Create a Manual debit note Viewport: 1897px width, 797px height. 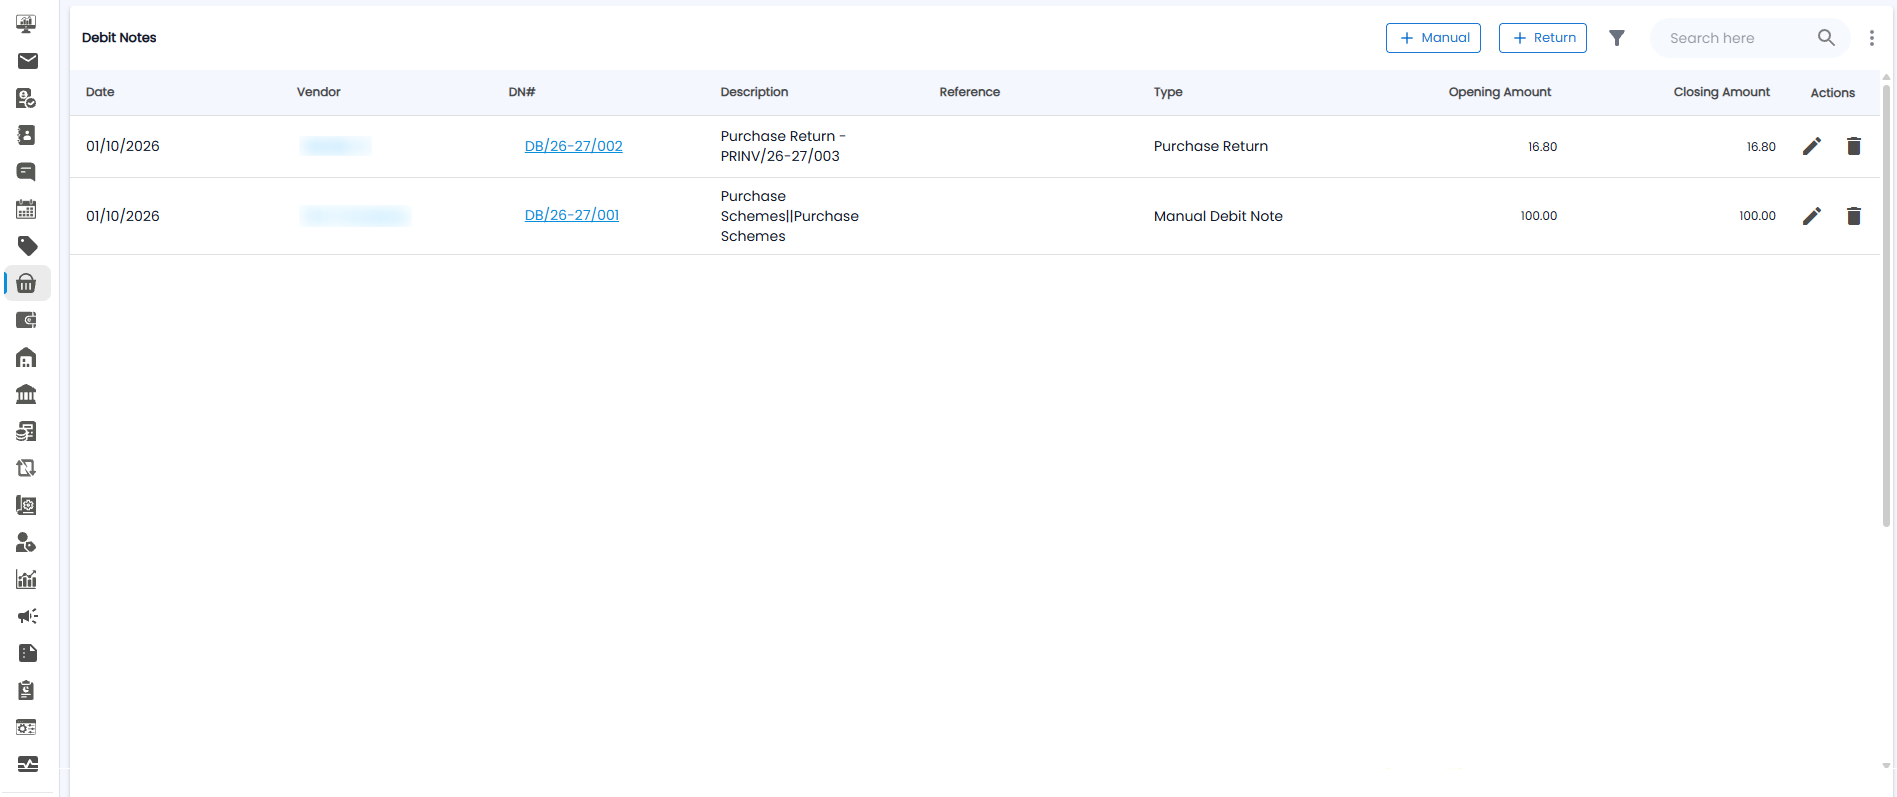click(1433, 38)
